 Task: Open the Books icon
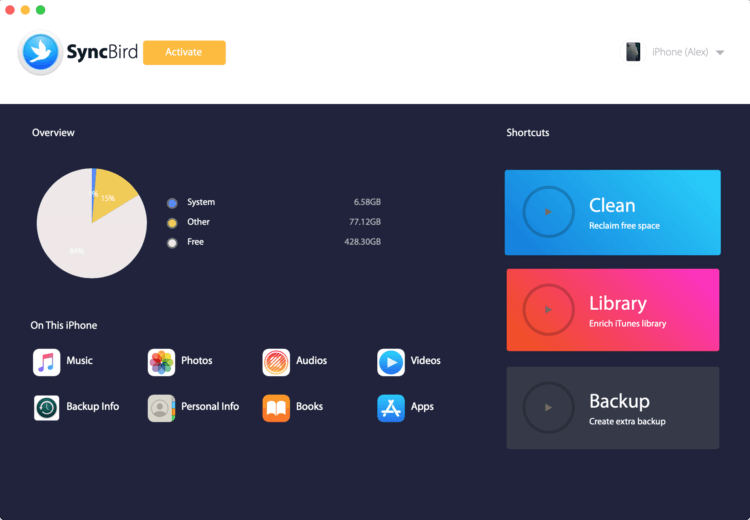(x=276, y=408)
